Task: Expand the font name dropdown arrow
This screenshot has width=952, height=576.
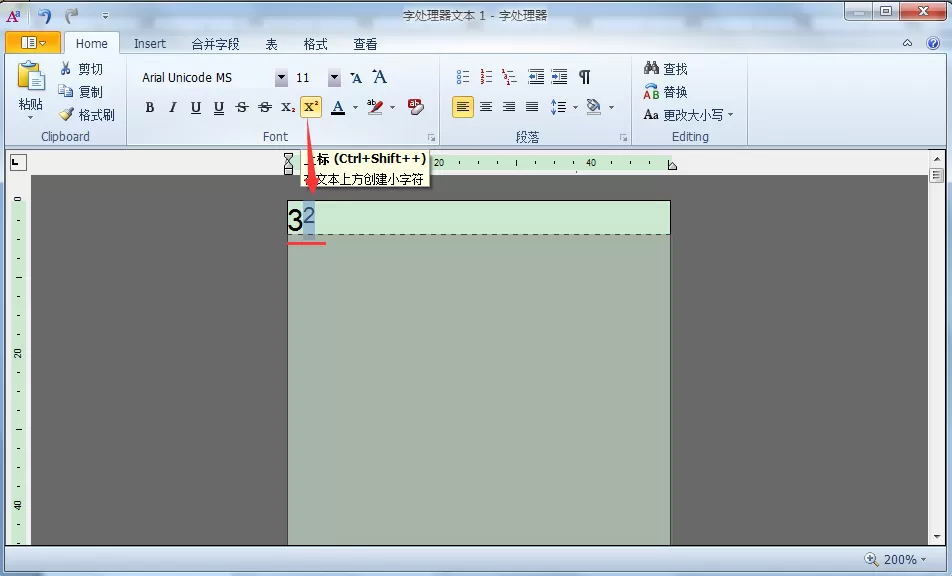Action: click(x=281, y=78)
